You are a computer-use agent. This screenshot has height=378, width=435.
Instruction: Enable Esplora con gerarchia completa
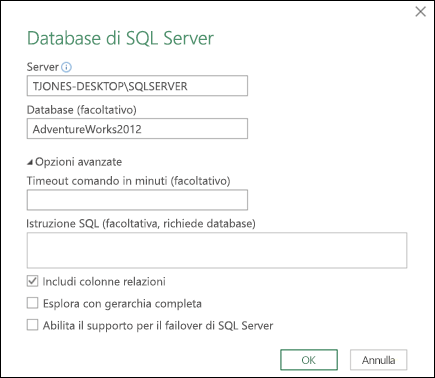[x=32, y=303]
